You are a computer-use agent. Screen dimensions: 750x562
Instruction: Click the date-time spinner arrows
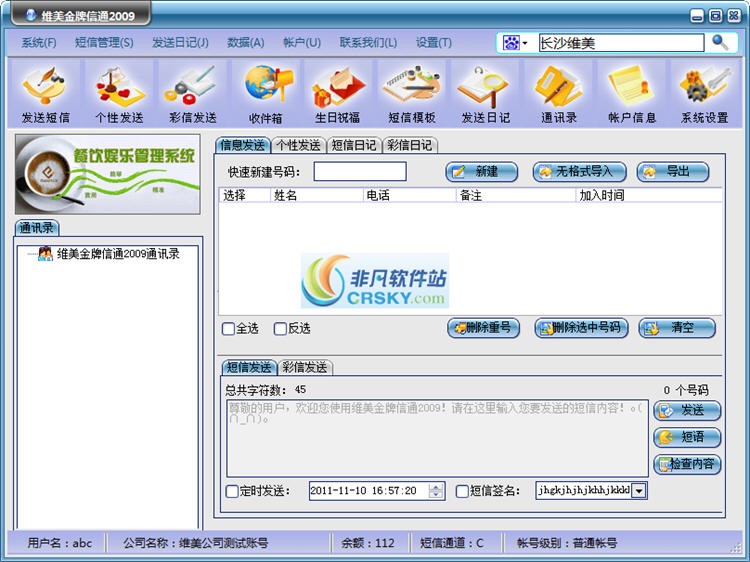435,491
